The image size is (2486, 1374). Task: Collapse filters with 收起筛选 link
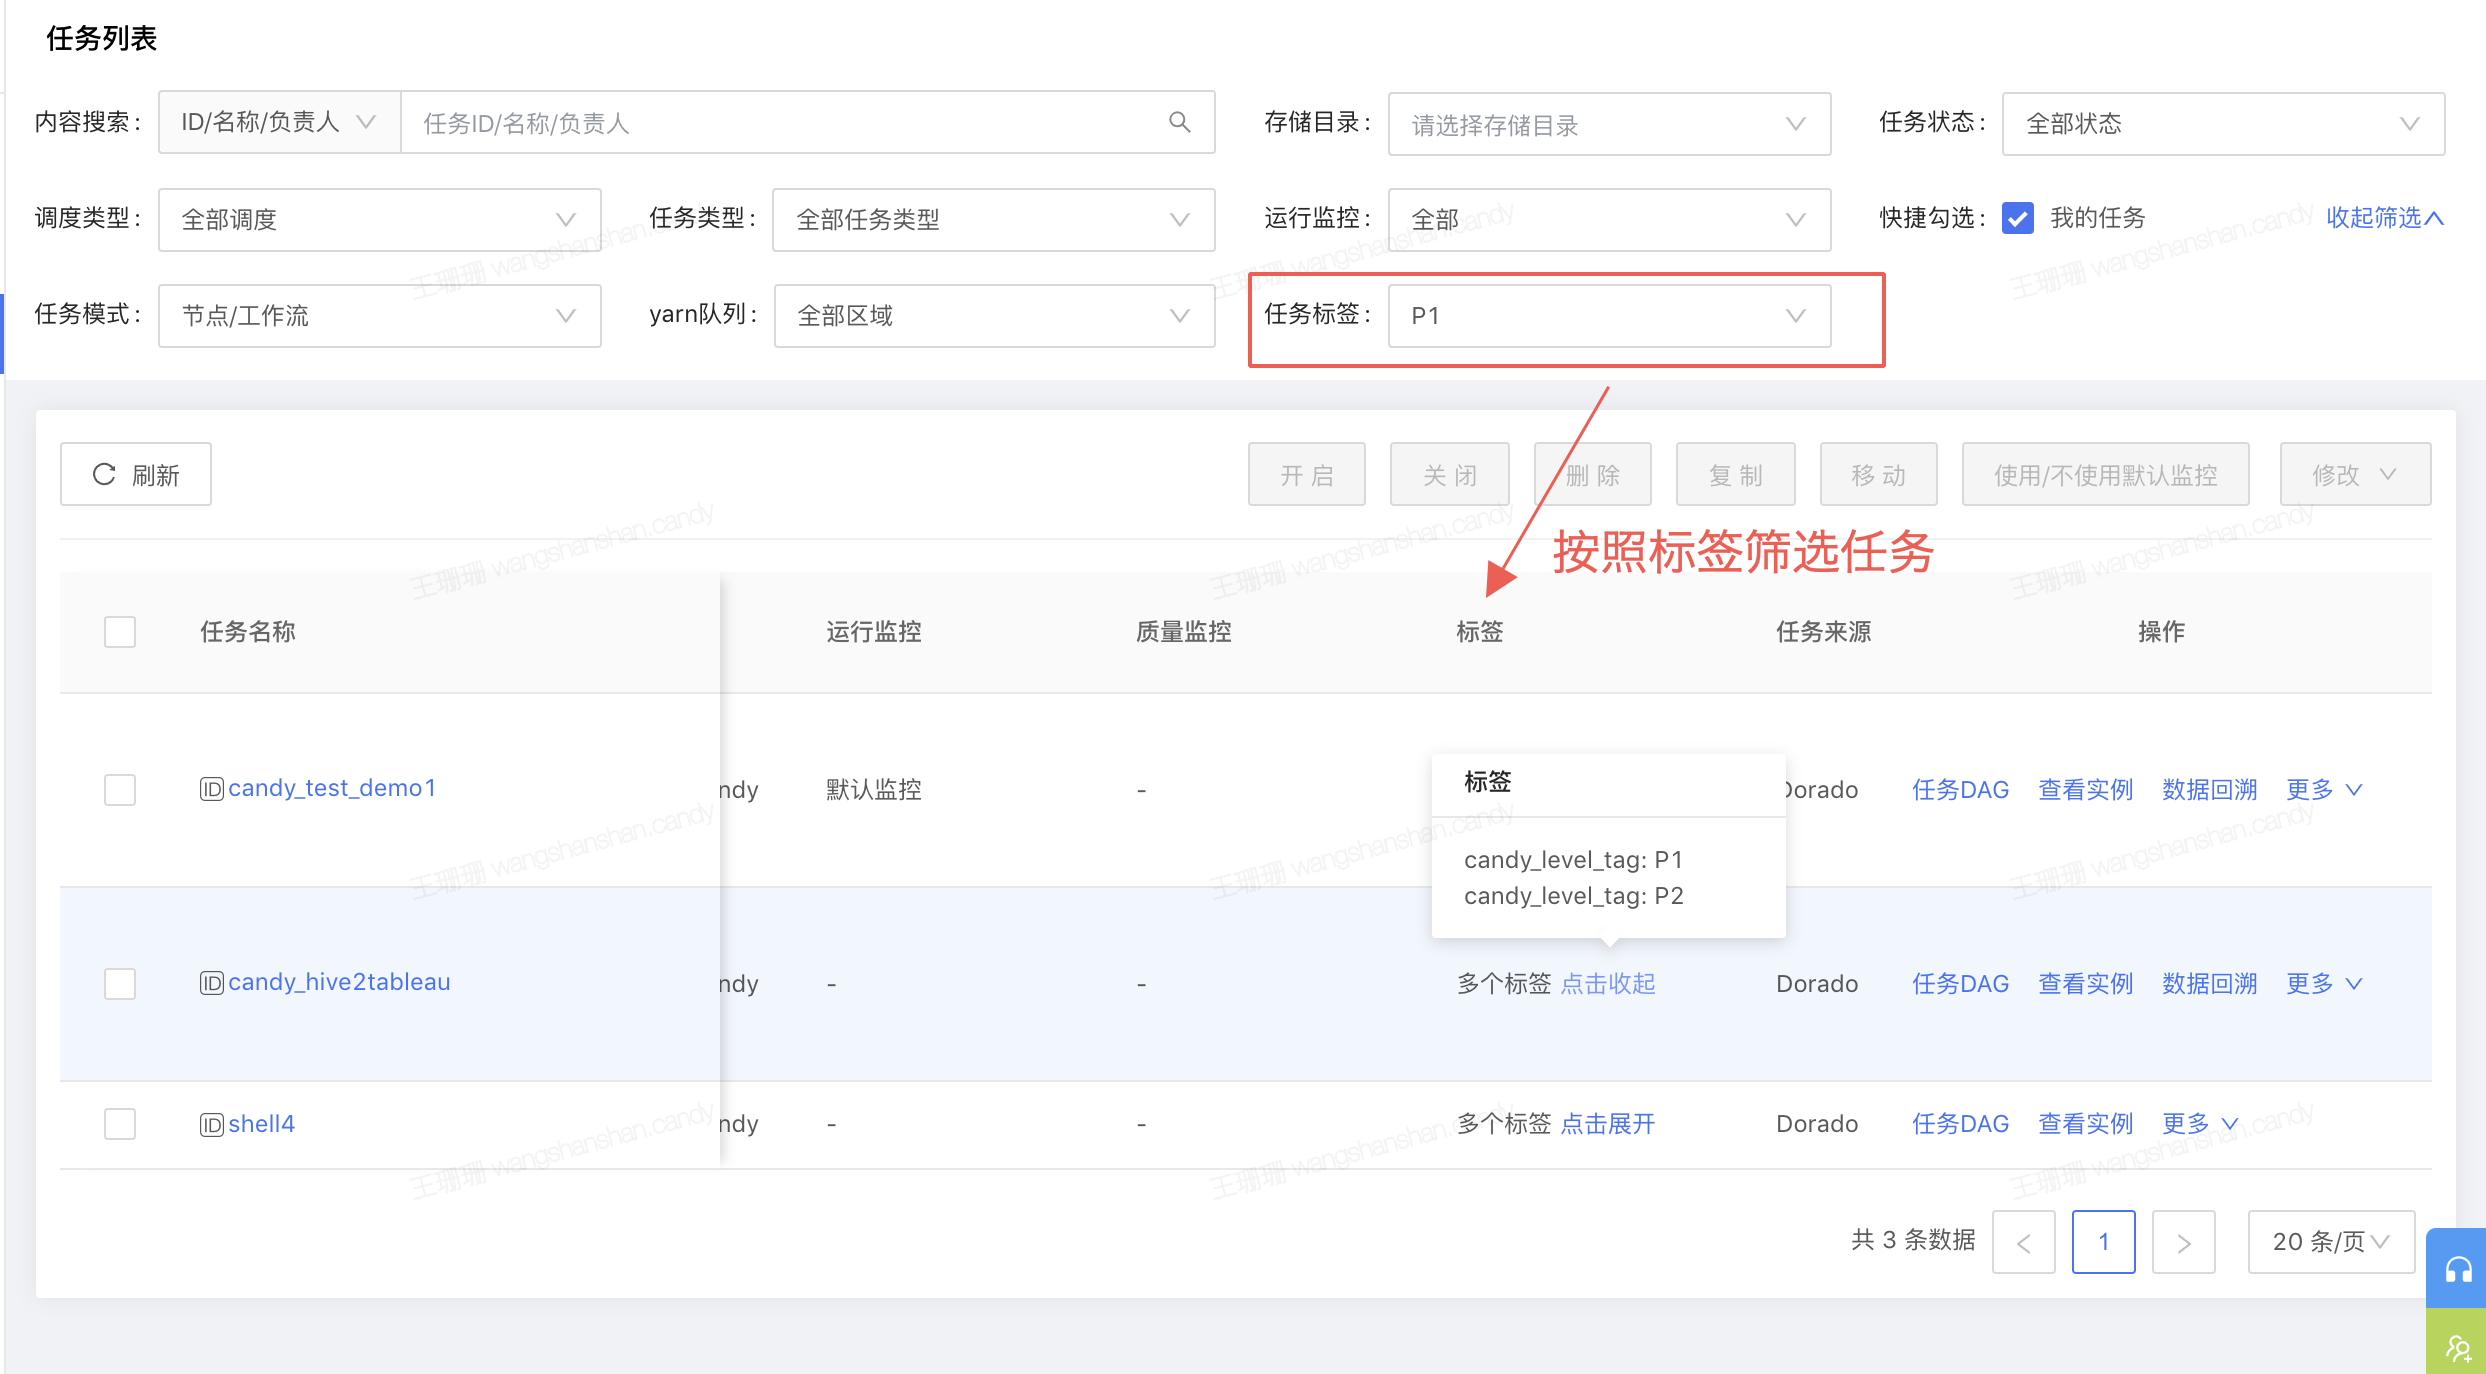tap(2383, 218)
